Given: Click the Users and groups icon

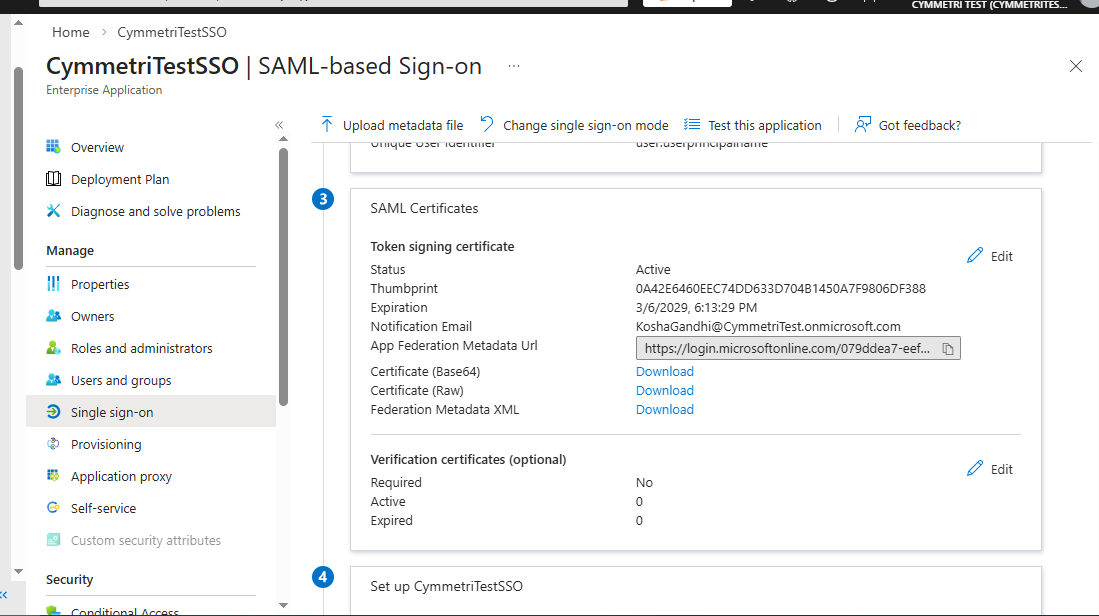Looking at the screenshot, I should 53,380.
